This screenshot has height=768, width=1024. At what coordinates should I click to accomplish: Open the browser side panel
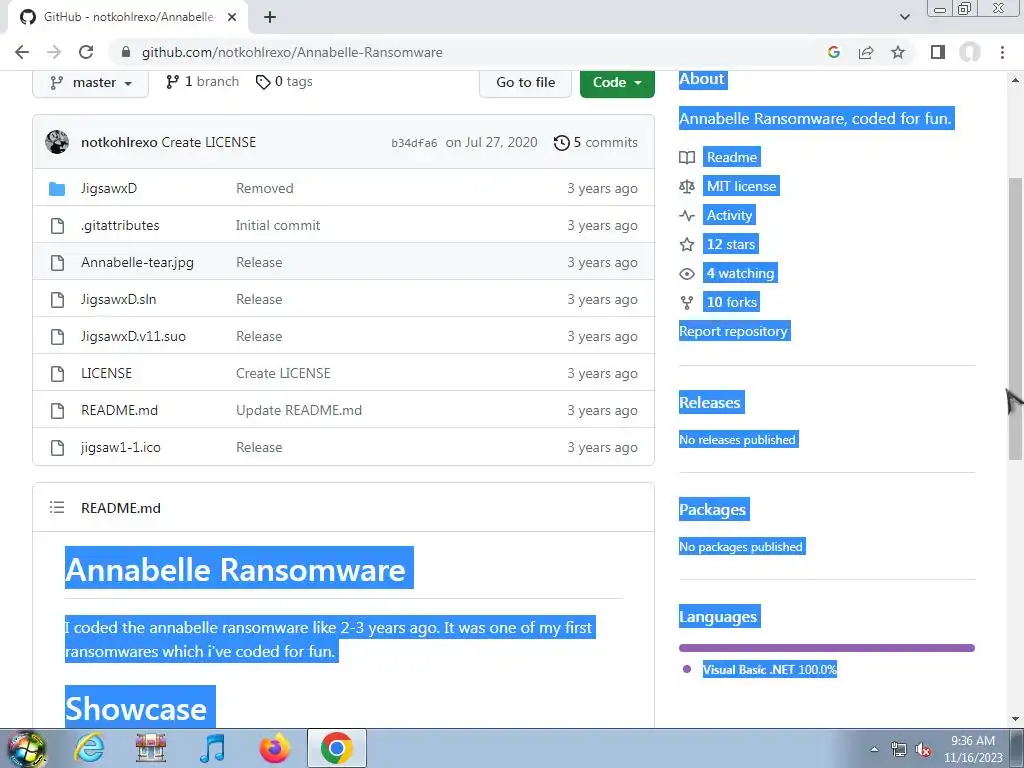[938, 52]
